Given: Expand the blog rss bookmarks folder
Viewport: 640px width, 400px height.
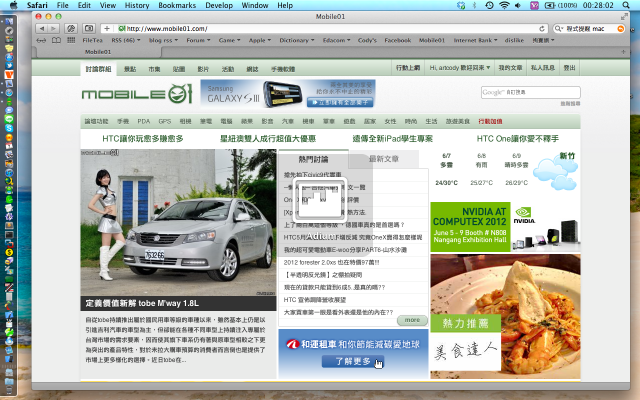Looking at the screenshot, I should (163, 40).
